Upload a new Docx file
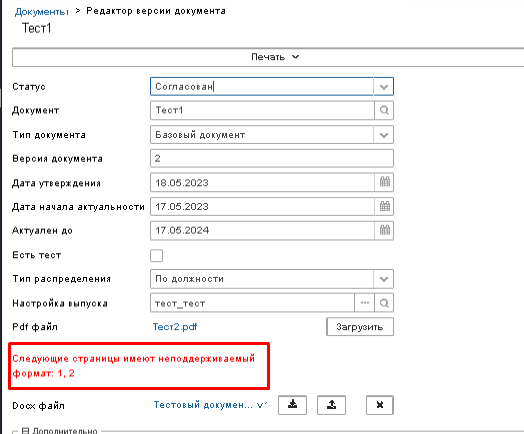524x434 pixels. click(x=331, y=405)
